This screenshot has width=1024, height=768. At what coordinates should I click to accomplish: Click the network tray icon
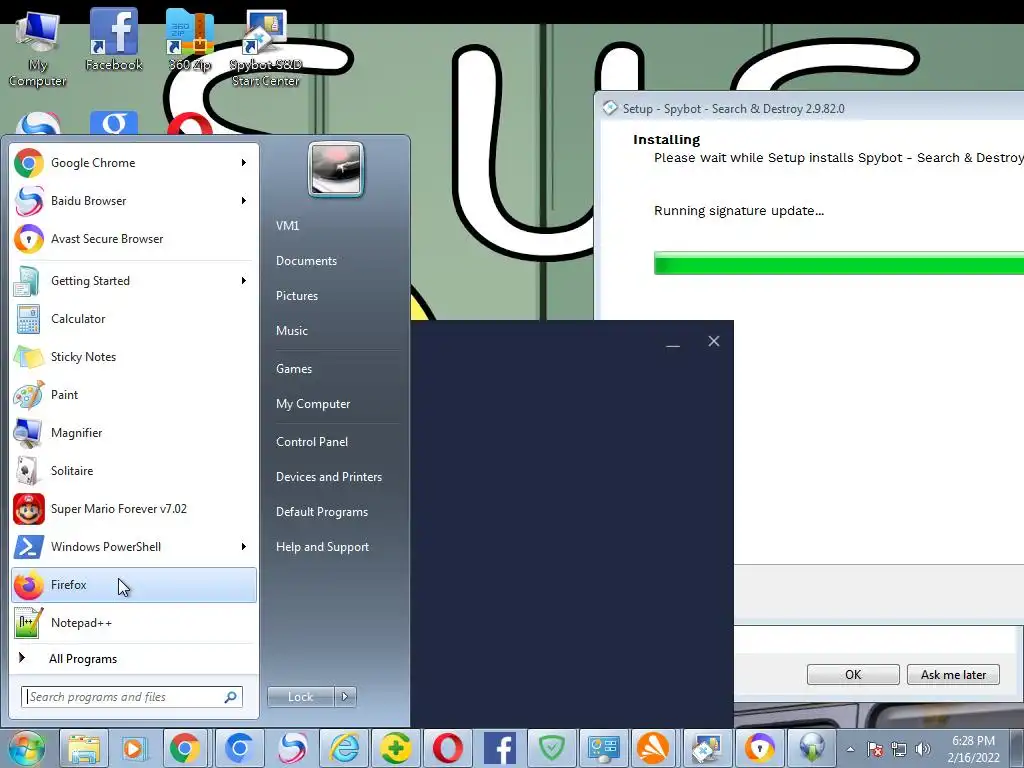click(899, 749)
